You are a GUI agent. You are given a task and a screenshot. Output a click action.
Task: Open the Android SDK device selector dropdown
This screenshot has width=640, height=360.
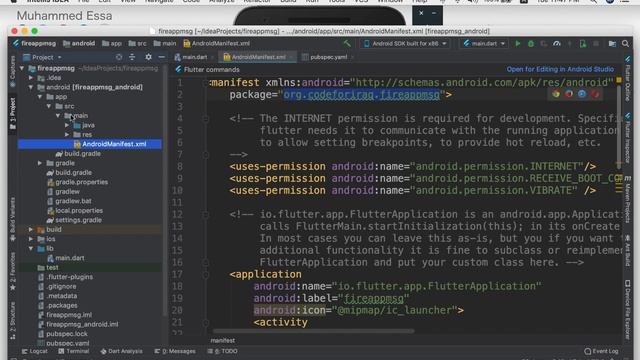tap(405, 43)
